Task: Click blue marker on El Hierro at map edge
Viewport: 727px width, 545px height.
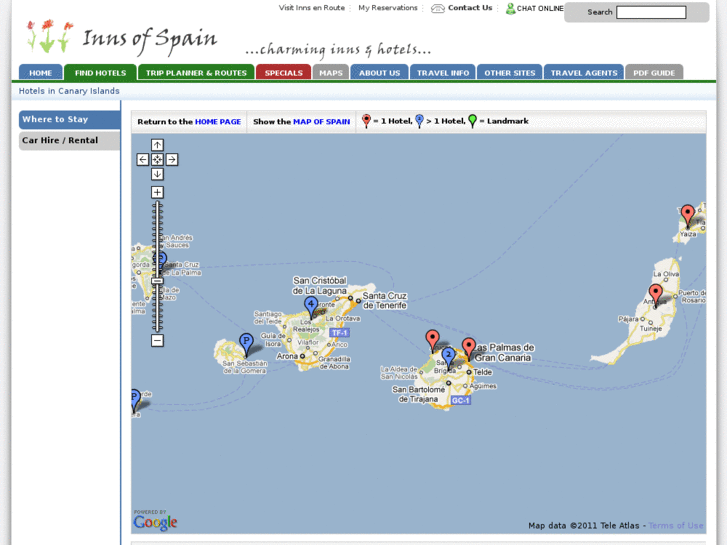Action: tap(135, 399)
